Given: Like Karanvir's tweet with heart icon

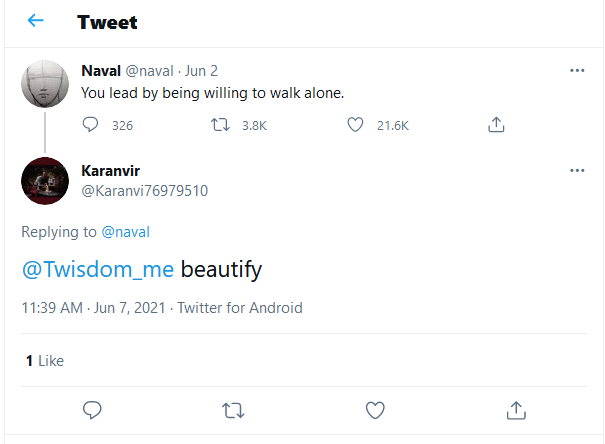Looking at the screenshot, I should point(375,410).
